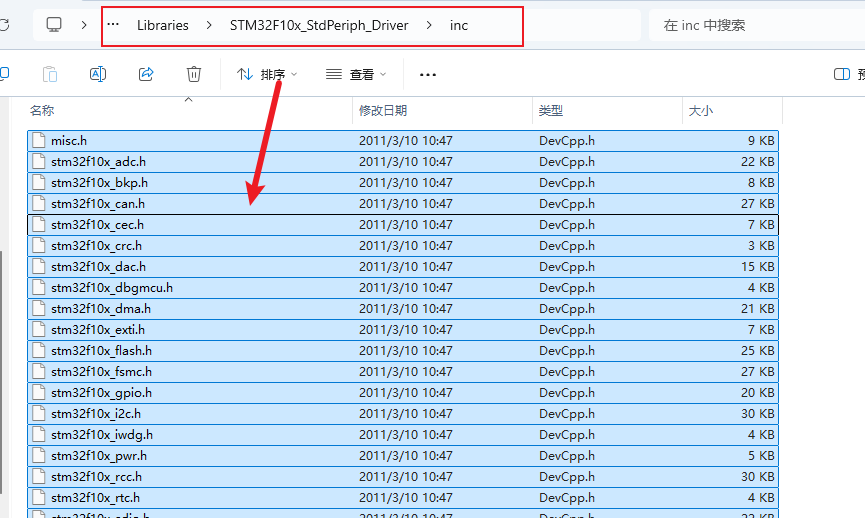Navigate to the Libraries breadcrumb folder
This screenshot has width=865, height=518.
163,25
